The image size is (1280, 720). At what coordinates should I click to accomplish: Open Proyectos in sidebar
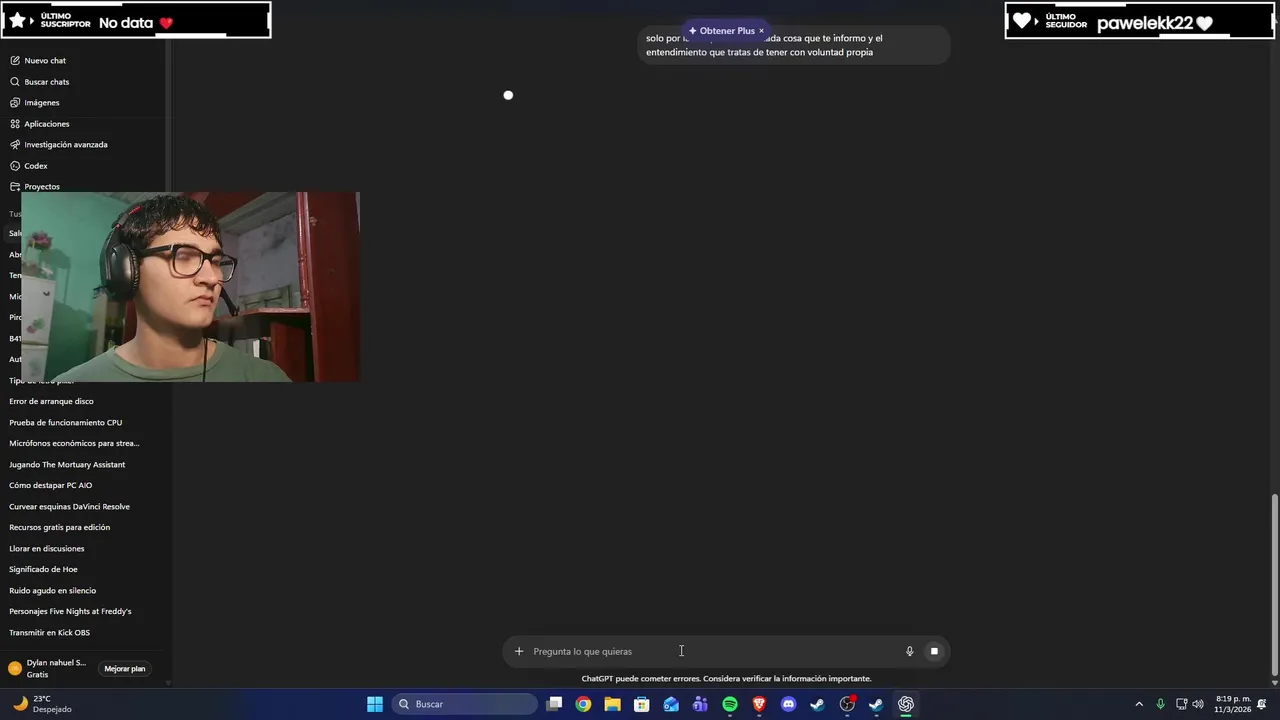point(42,187)
